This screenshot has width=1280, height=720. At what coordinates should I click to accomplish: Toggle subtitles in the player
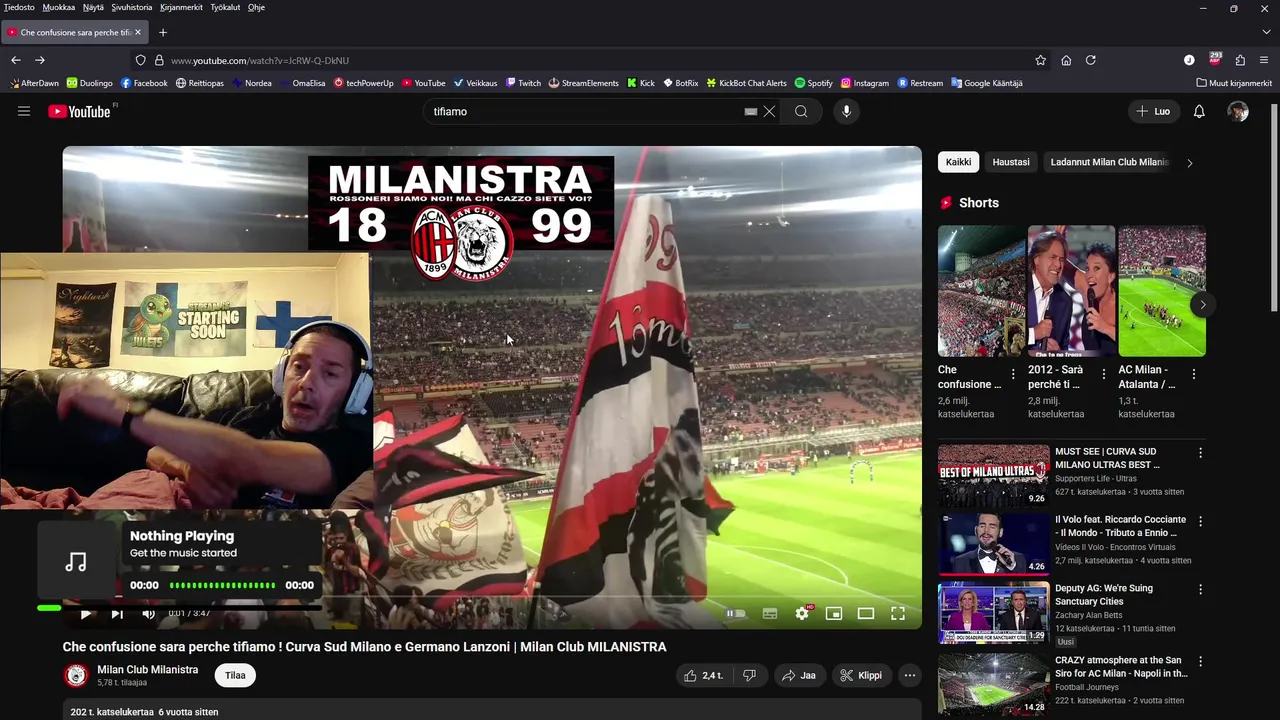tap(769, 613)
